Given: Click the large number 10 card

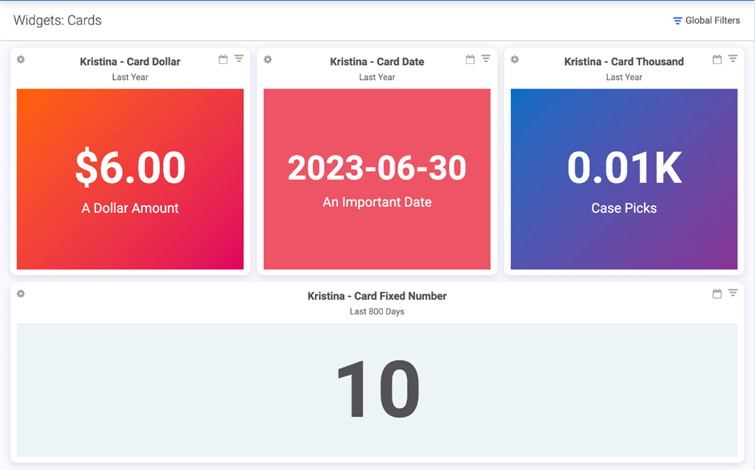Looking at the screenshot, I should 377,390.
